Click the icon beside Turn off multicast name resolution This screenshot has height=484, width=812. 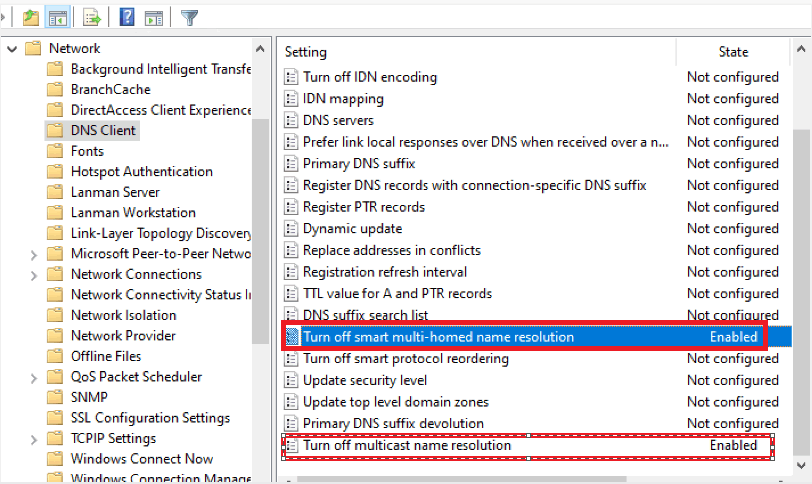click(x=292, y=445)
